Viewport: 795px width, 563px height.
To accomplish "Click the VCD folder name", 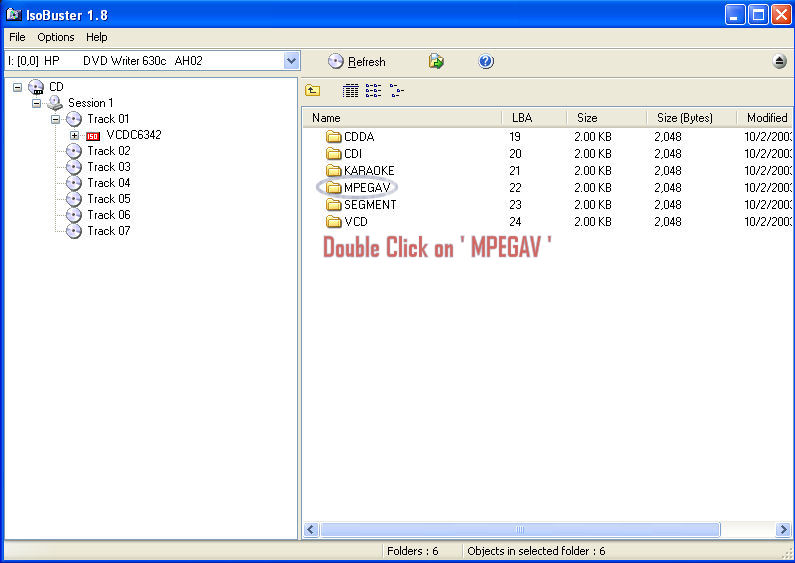I will (356, 222).
